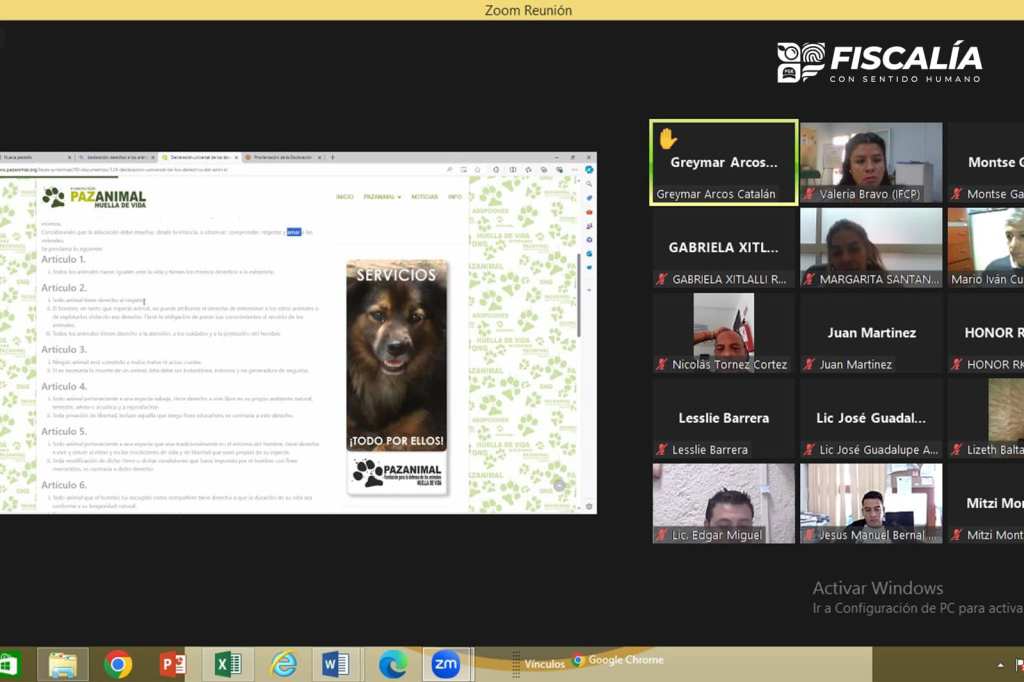Click INICIO in the site navigation
This screenshot has height=682, width=1024.
point(344,197)
